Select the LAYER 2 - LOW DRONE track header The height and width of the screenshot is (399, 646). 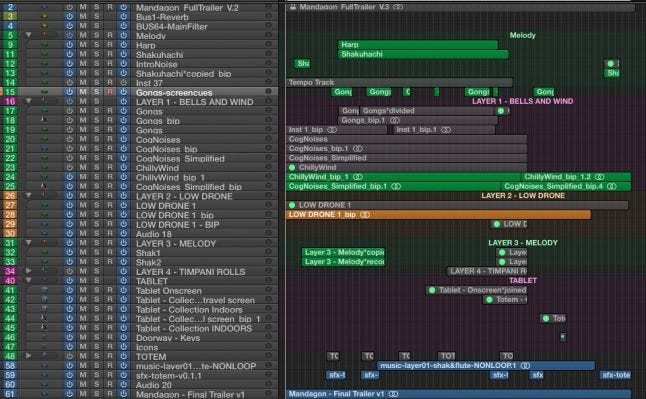coord(184,196)
